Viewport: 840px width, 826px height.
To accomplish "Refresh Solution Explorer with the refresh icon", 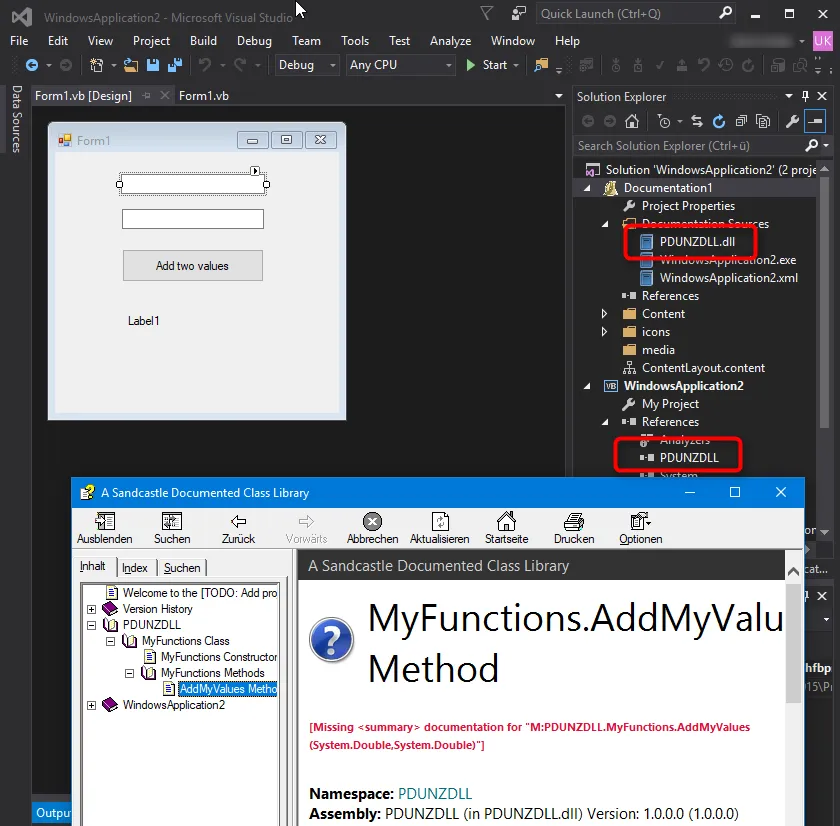I will 719,122.
